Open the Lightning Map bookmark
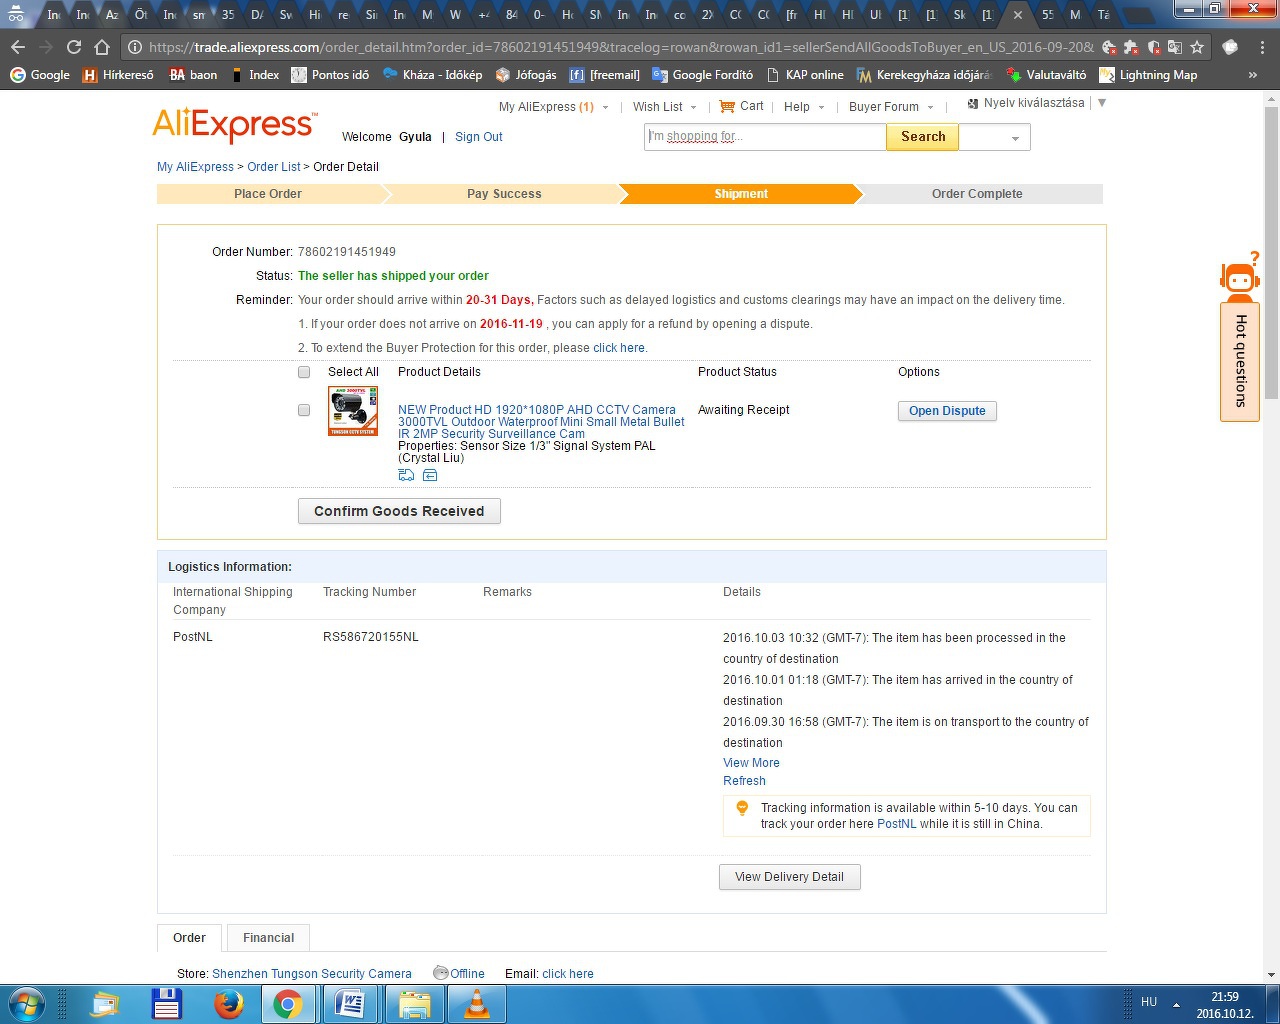 [x=1148, y=75]
